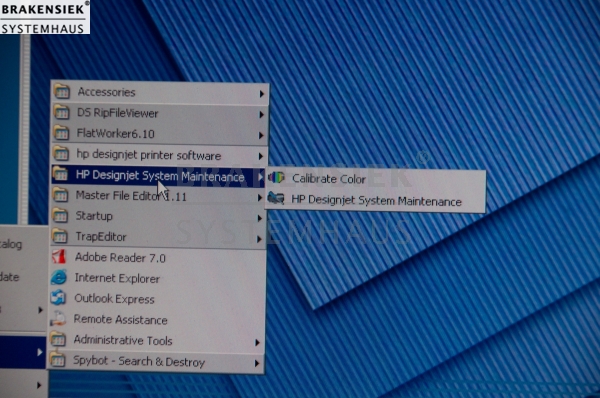Launch HP Designjet System Maintenance submenu item

pos(375,200)
